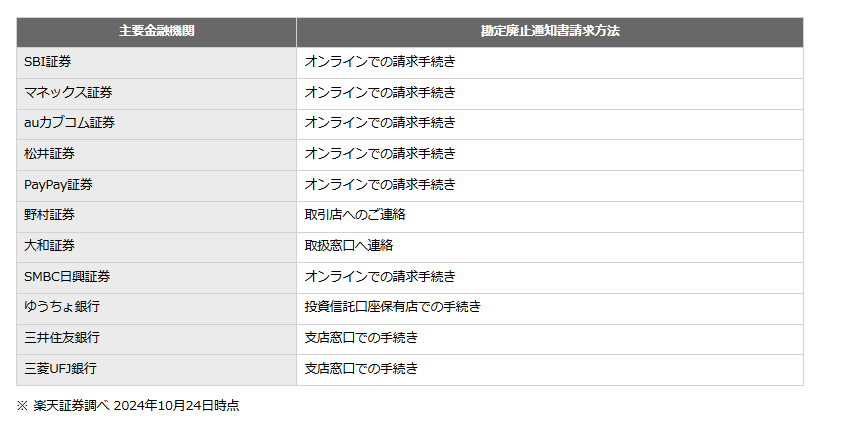Click the 三菱UFJ銀行 row label

60,369
